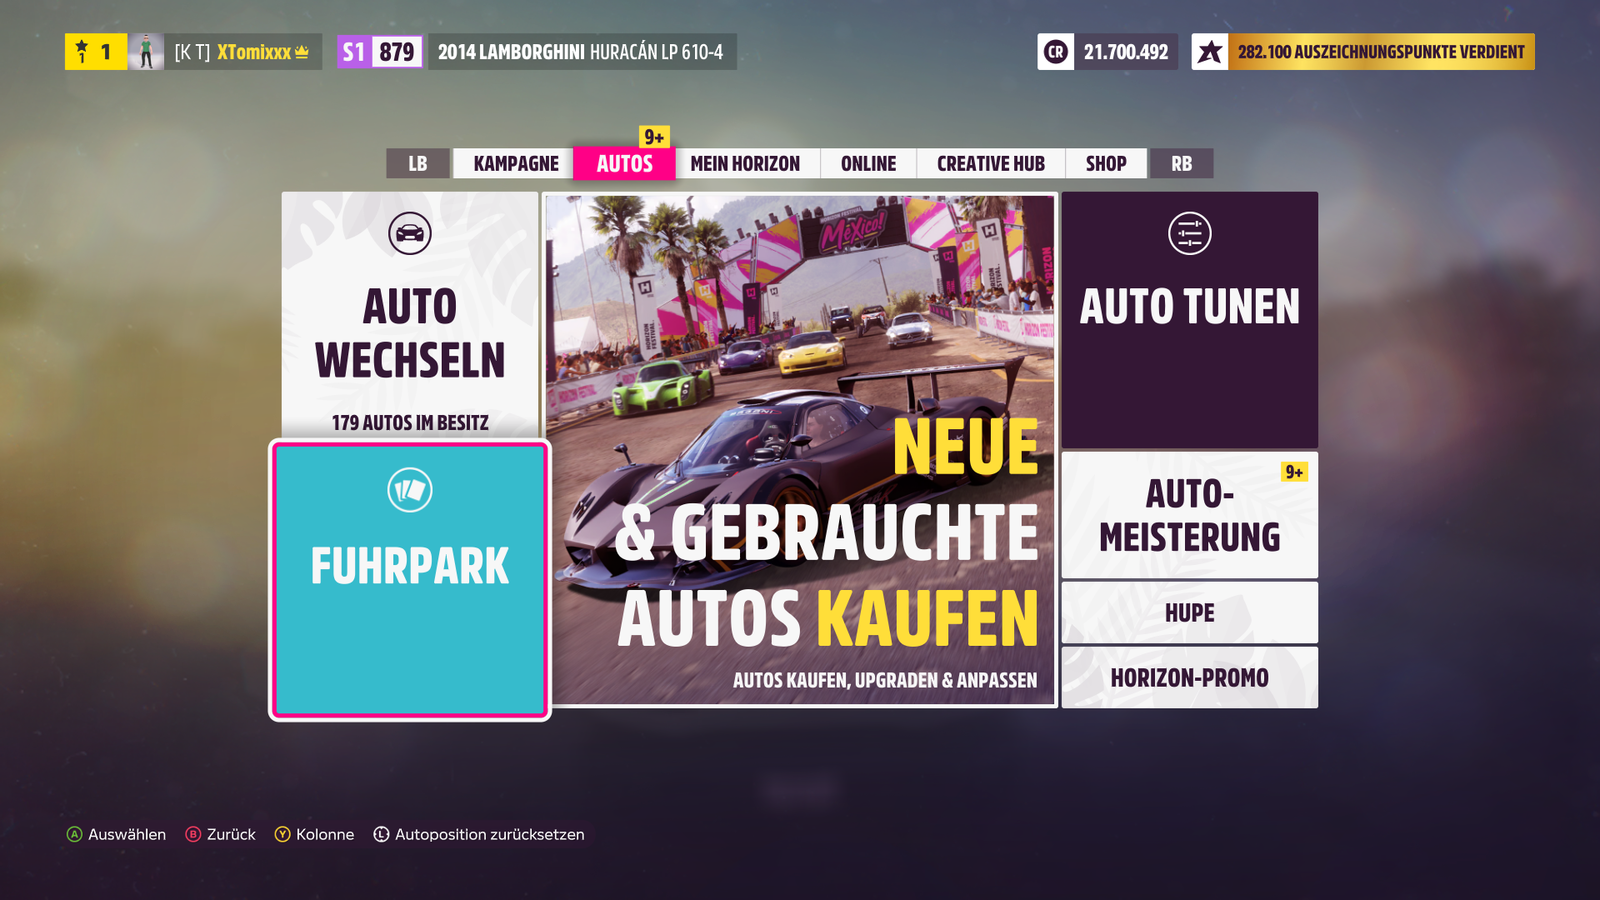Open the Auto Wechseln tile
1600x900 pixels.
(x=410, y=315)
